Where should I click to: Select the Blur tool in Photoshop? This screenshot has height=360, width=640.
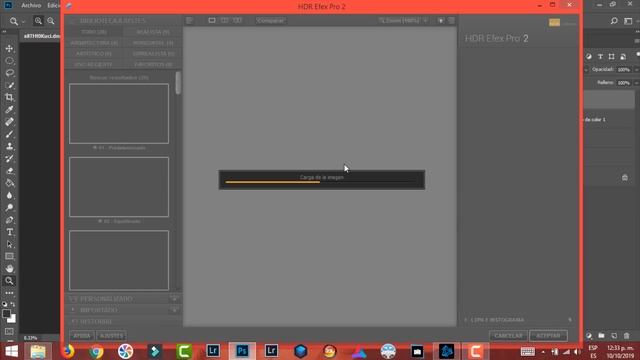(9, 196)
